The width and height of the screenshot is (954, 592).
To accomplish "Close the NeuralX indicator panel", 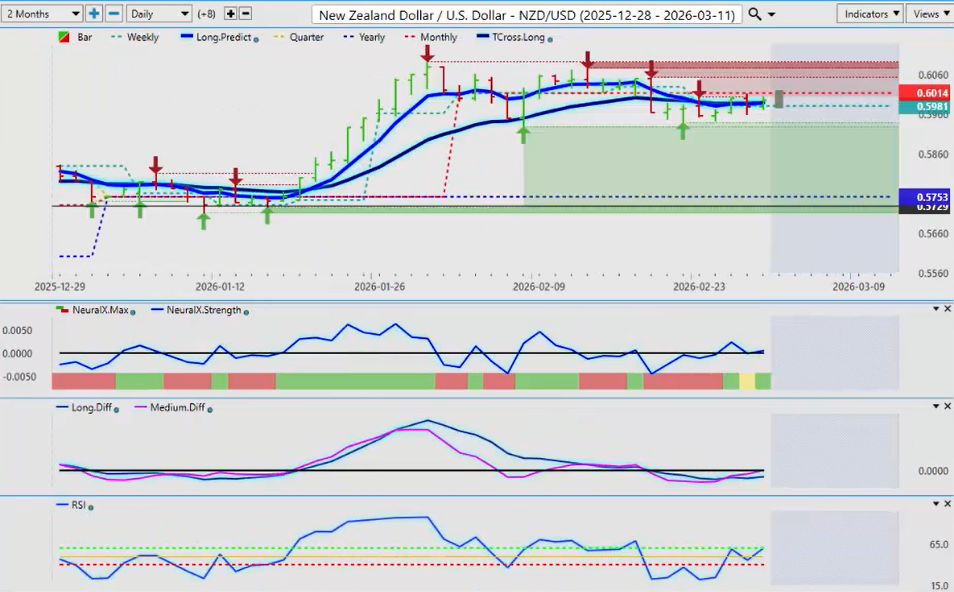I will pos(947,308).
